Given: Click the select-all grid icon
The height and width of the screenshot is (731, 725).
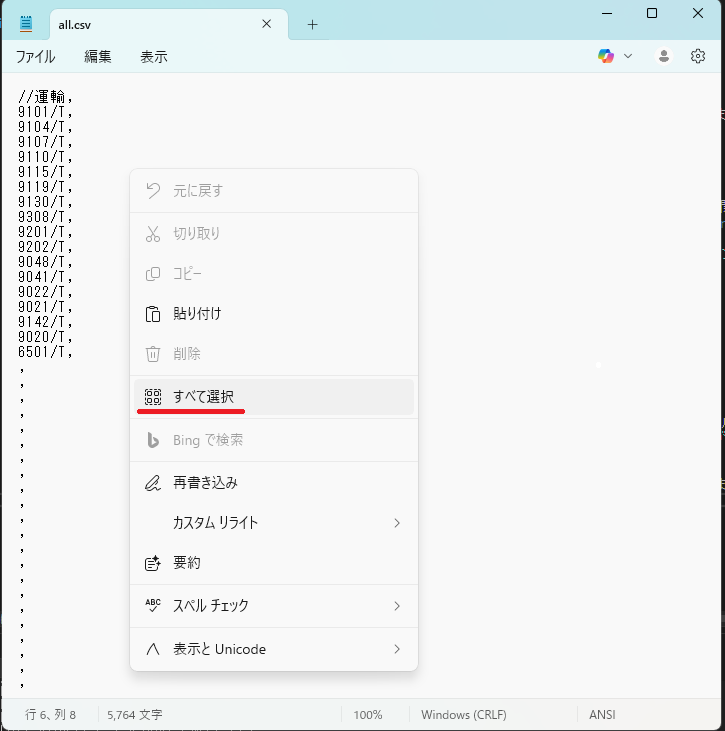Looking at the screenshot, I should 153,397.
